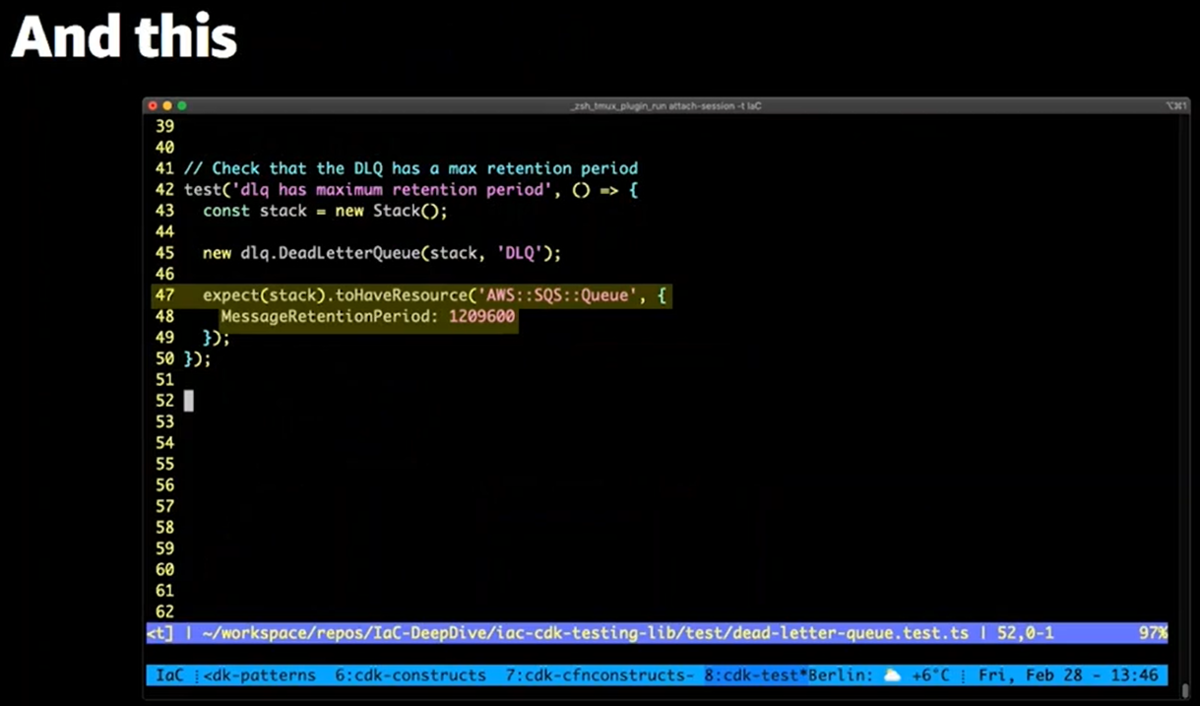Image resolution: width=1200 pixels, height=706 pixels.
Task: Click the red close window button
Action: 153,106
